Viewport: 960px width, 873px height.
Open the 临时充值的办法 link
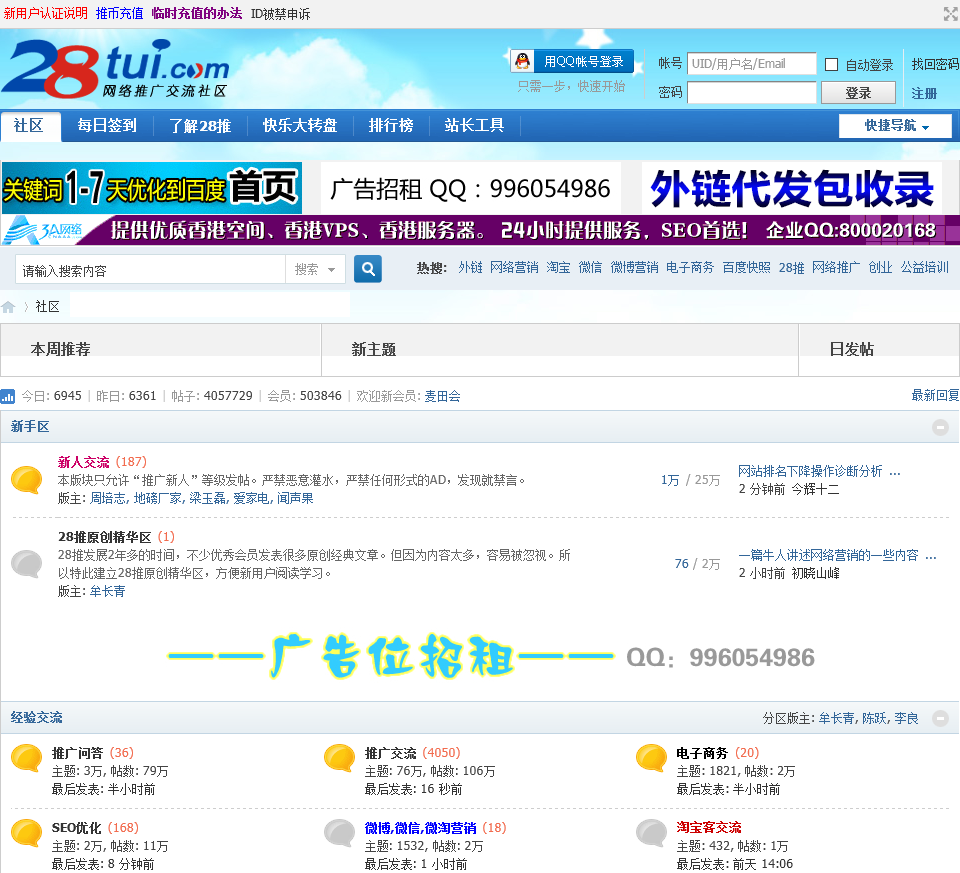pyautogui.click(x=197, y=13)
